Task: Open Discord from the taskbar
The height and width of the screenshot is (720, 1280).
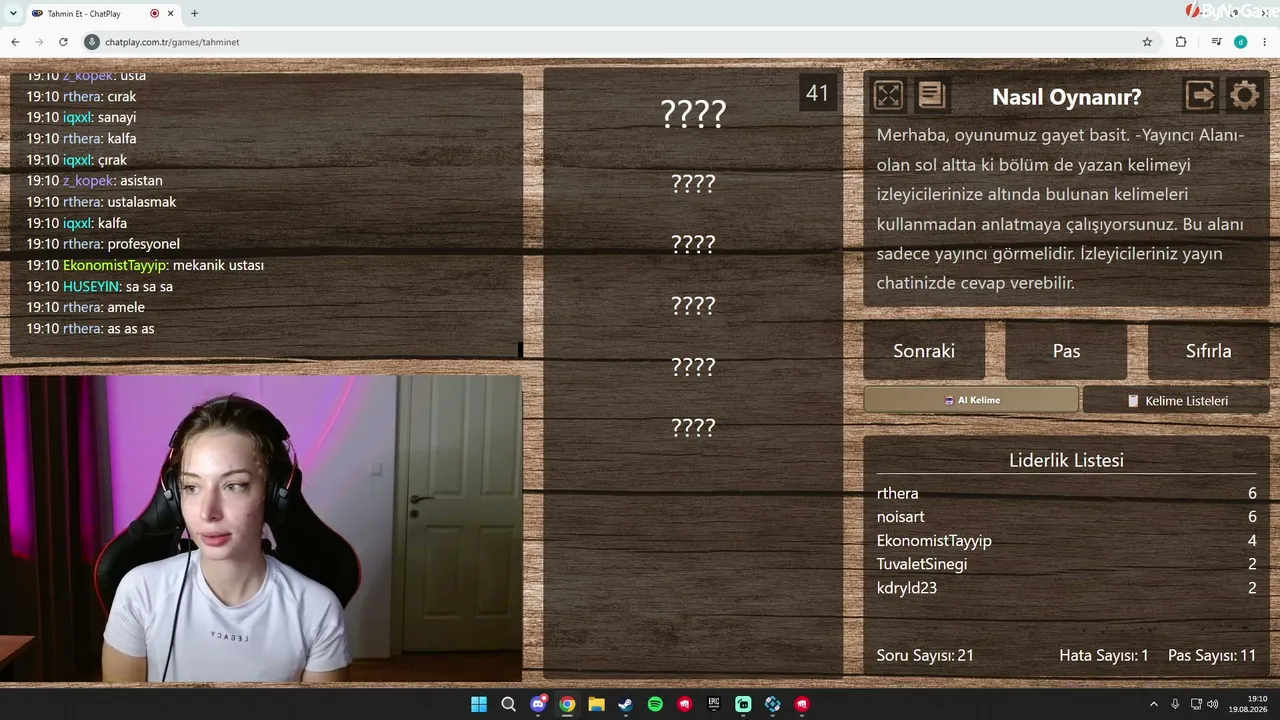Action: (x=538, y=704)
